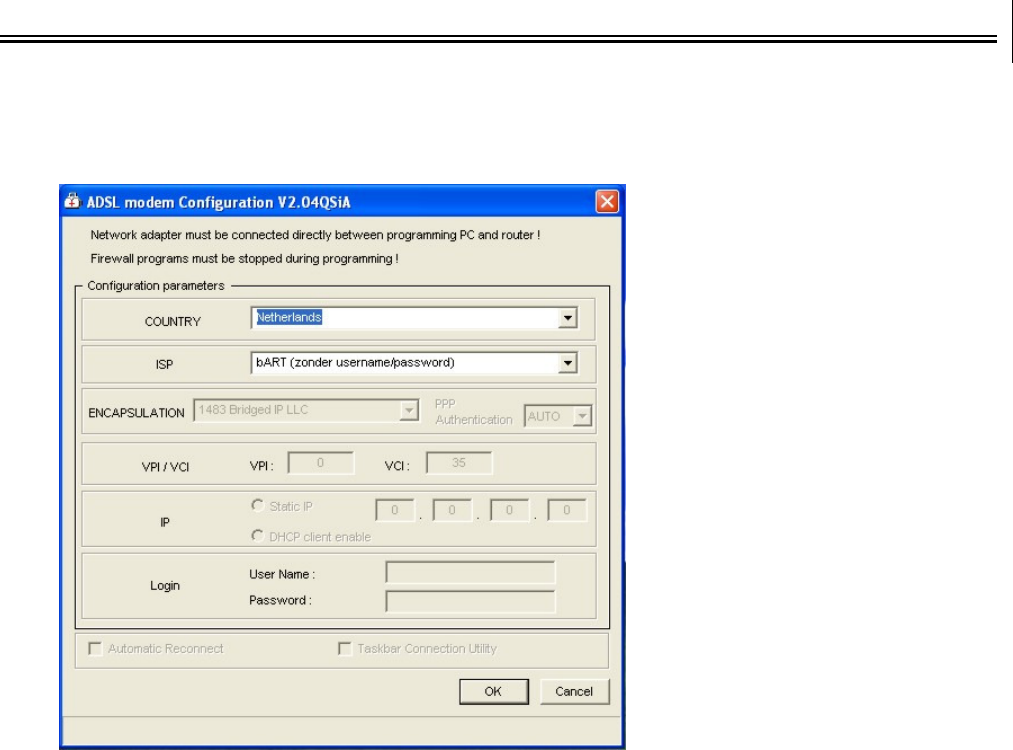The width and height of the screenshot is (1013, 750).
Task: Toggle the Taskbar Connection Utility checkbox
Action: (x=344, y=649)
